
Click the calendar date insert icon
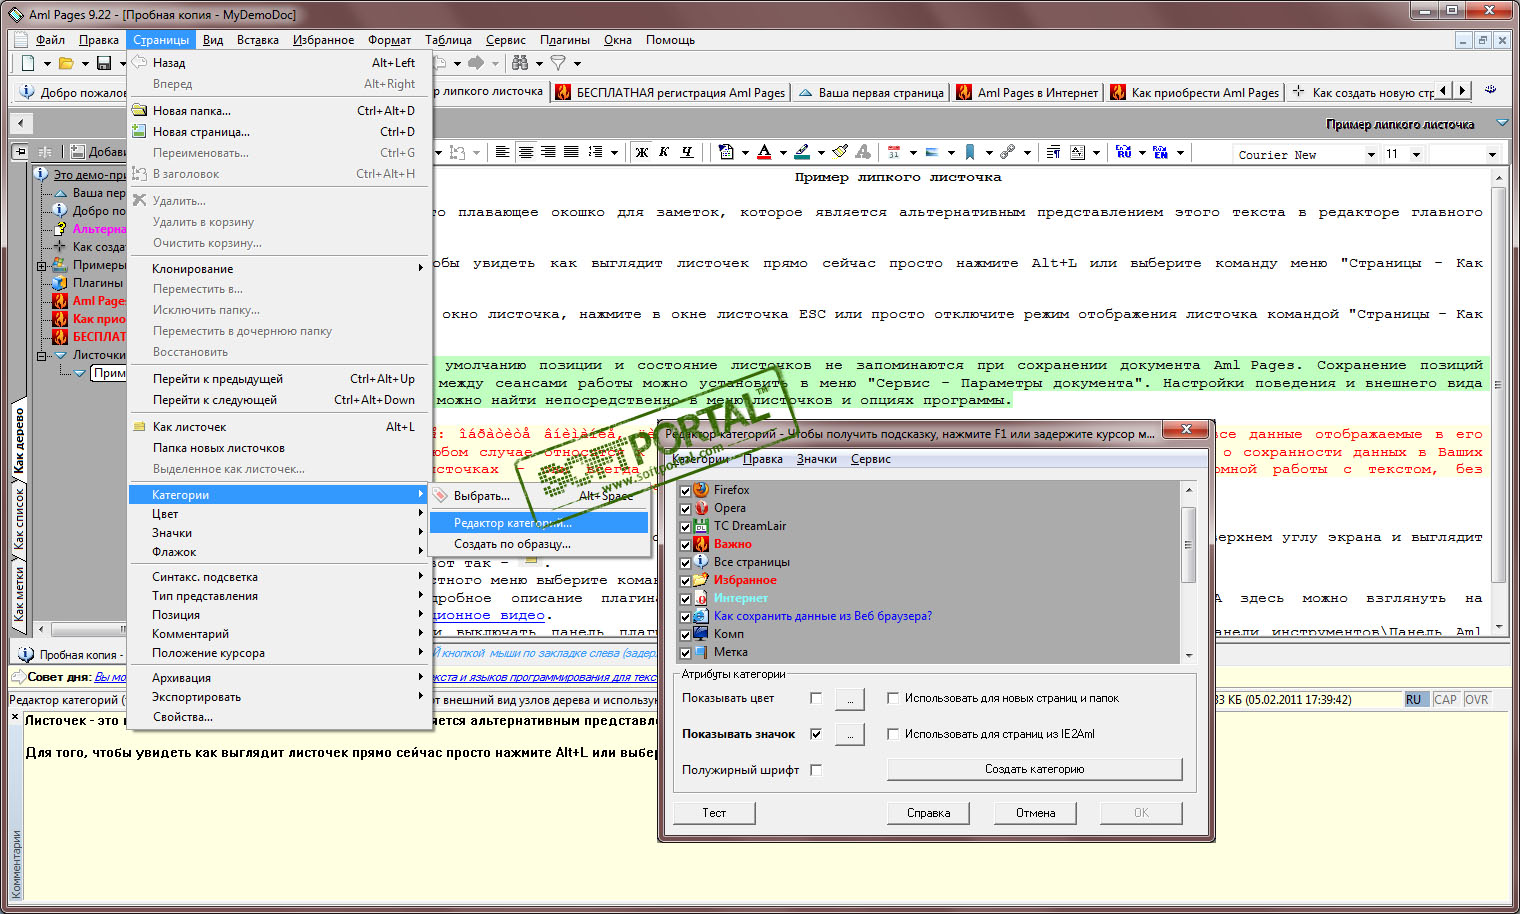[x=894, y=152]
